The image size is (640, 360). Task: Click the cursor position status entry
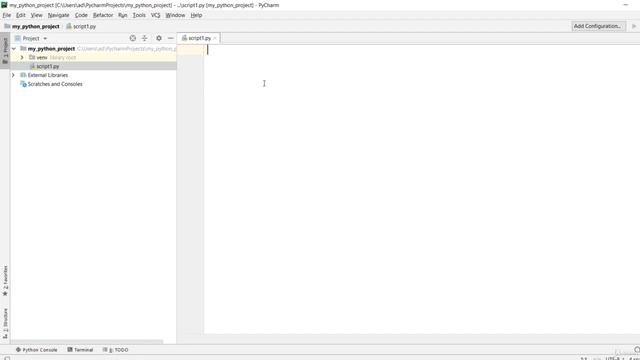[x=584, y=358]
